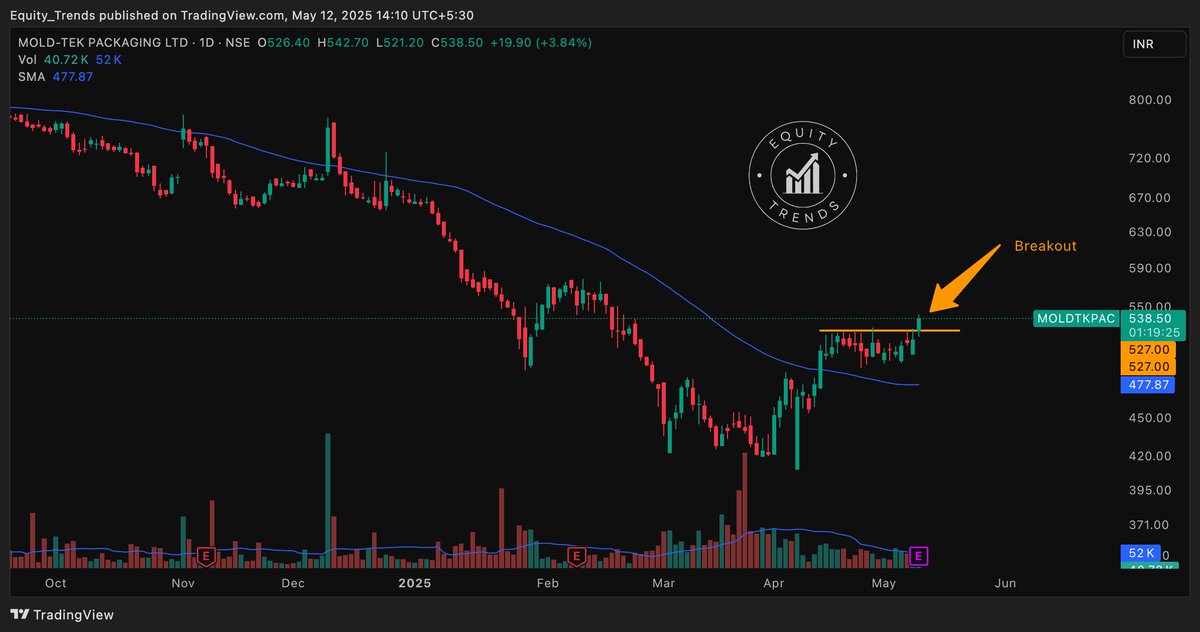Click the 800.00 price axis label
Screen dimensions: 1200x632
[1150, 100]
